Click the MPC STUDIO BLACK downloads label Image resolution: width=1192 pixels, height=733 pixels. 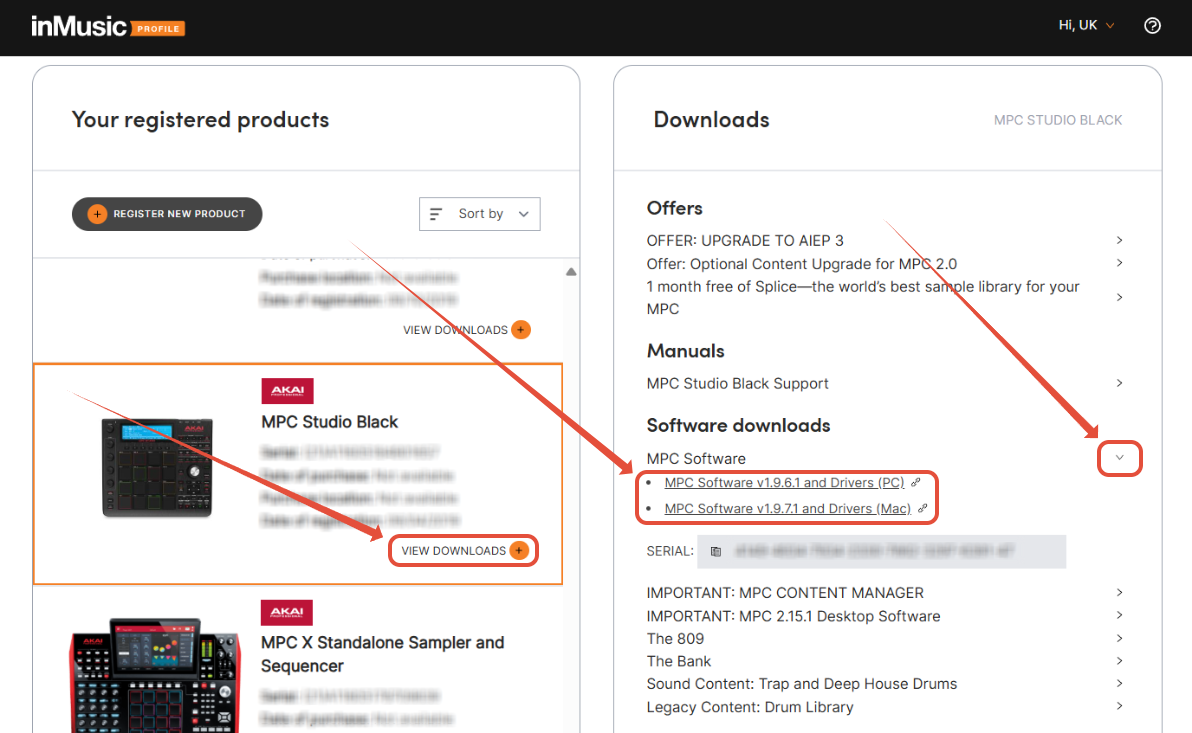click(x=1057, y=120)
